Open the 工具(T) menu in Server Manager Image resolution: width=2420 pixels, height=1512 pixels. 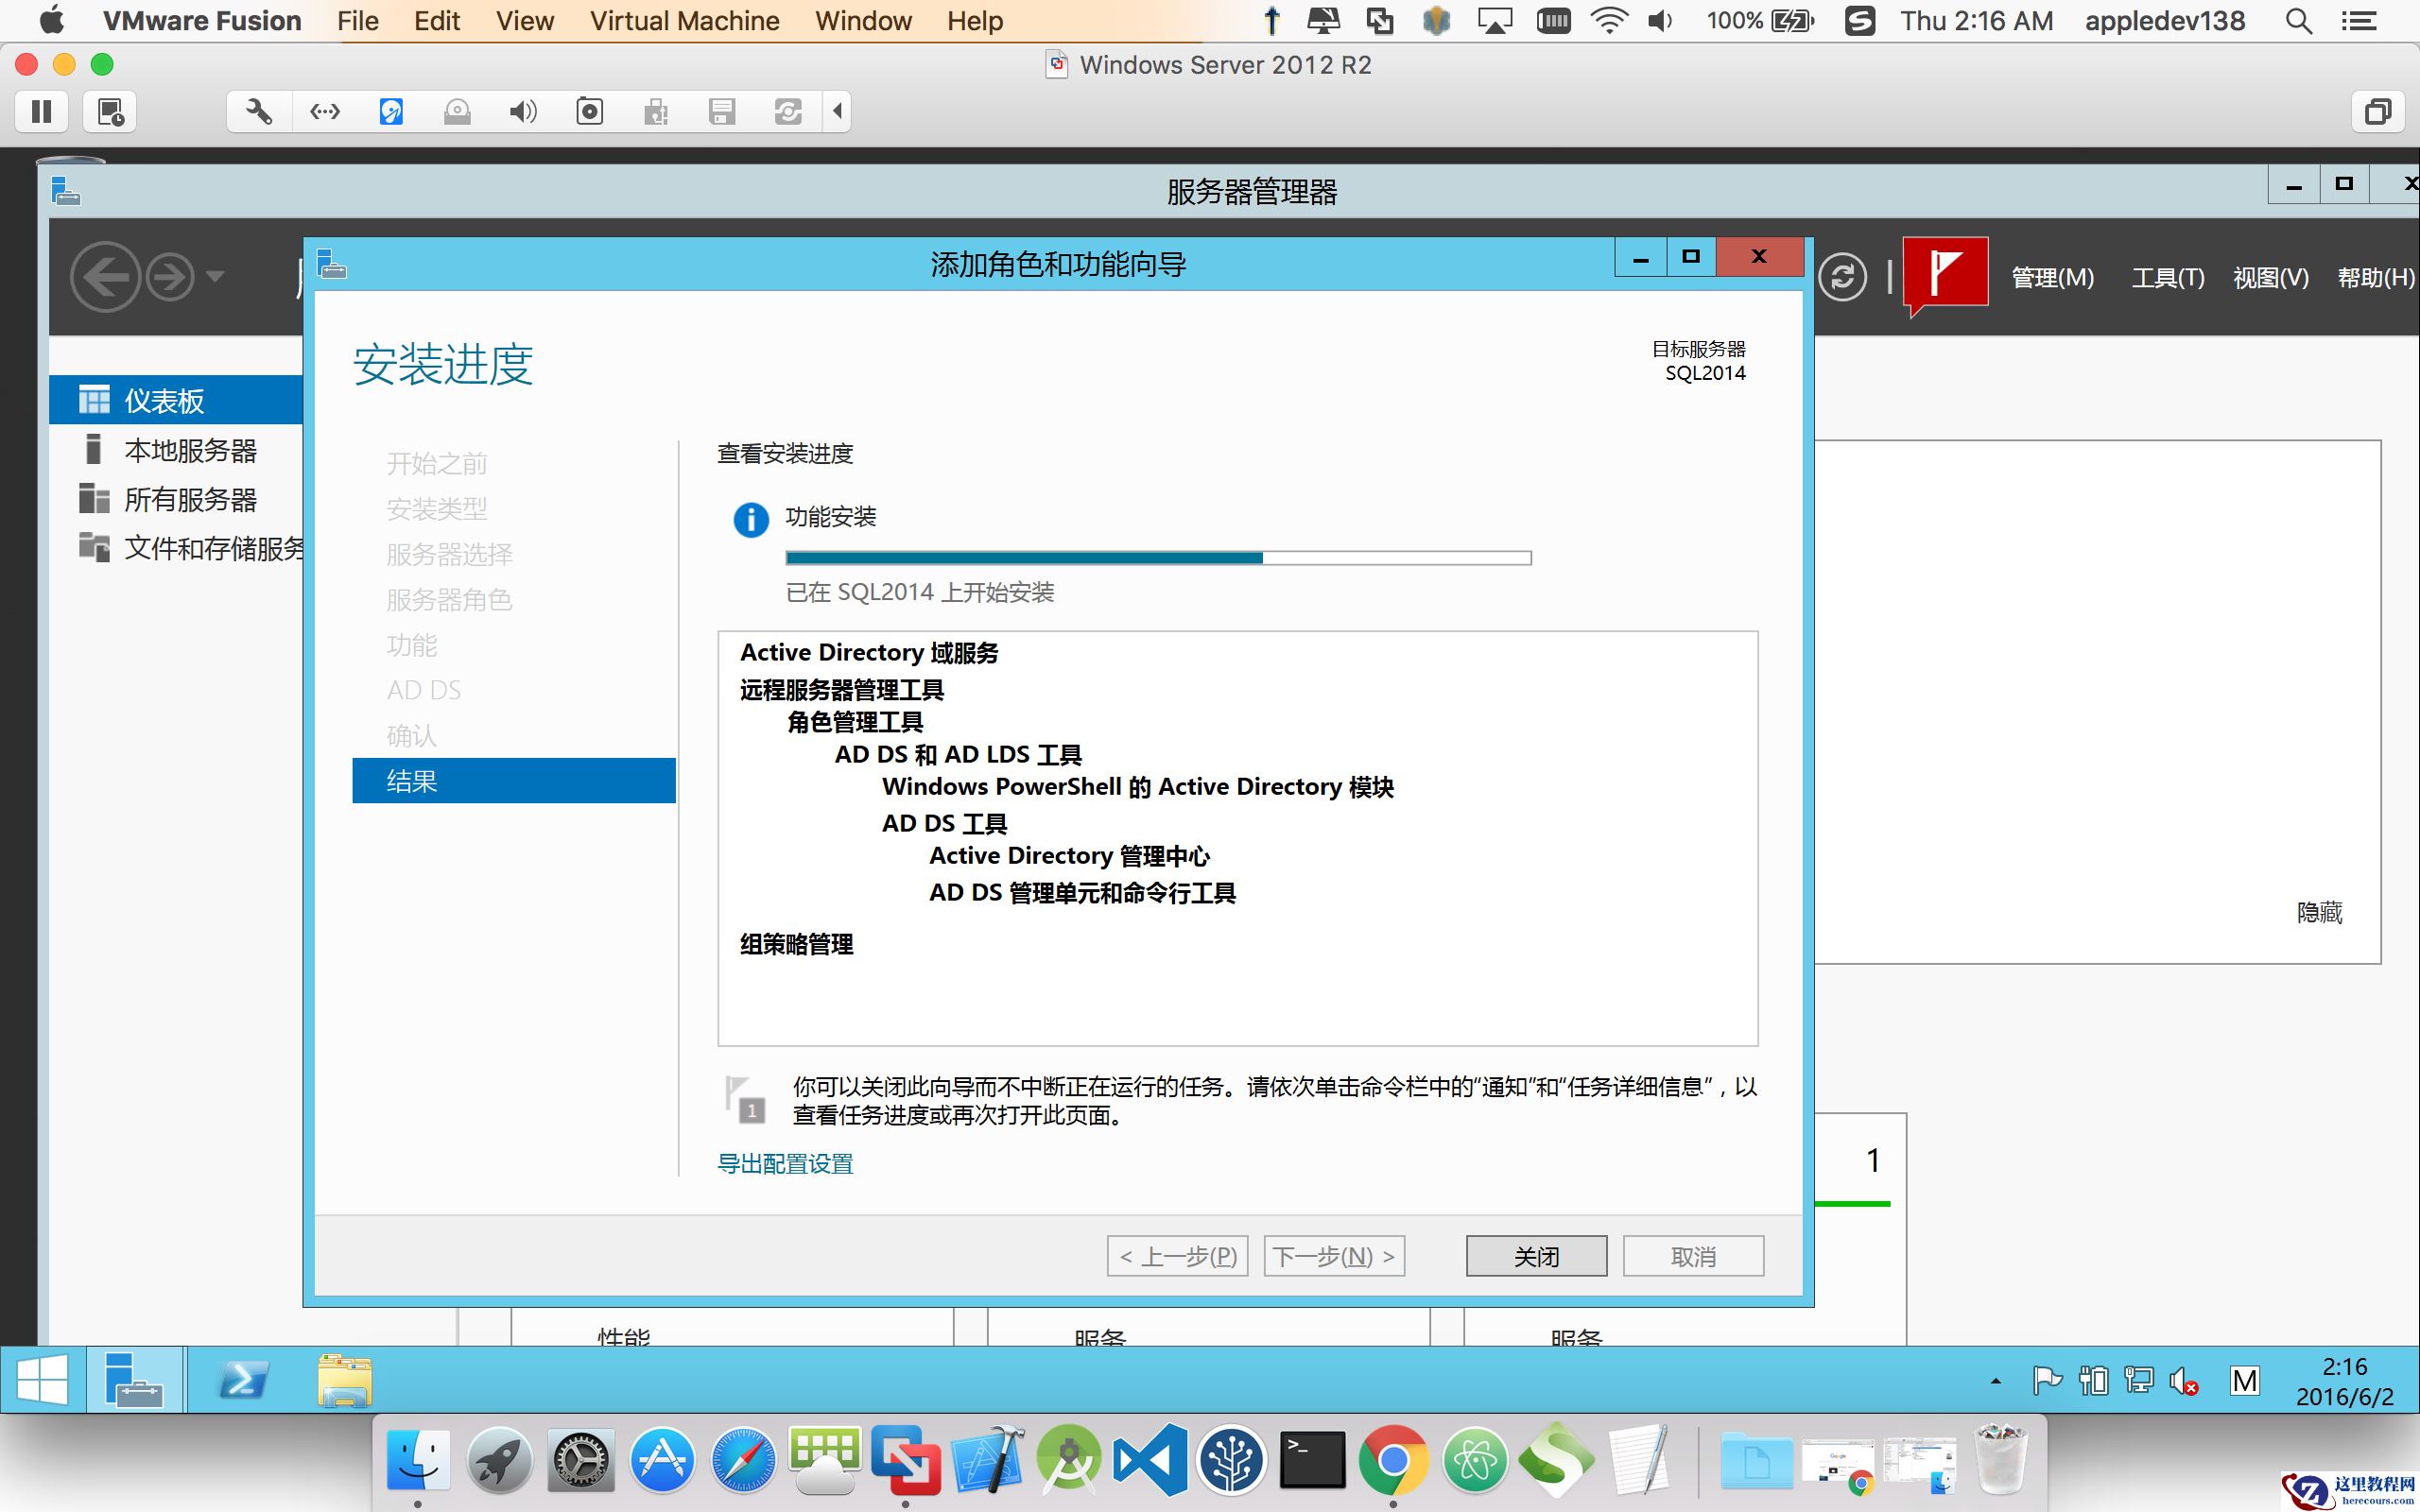point(2167,277)
